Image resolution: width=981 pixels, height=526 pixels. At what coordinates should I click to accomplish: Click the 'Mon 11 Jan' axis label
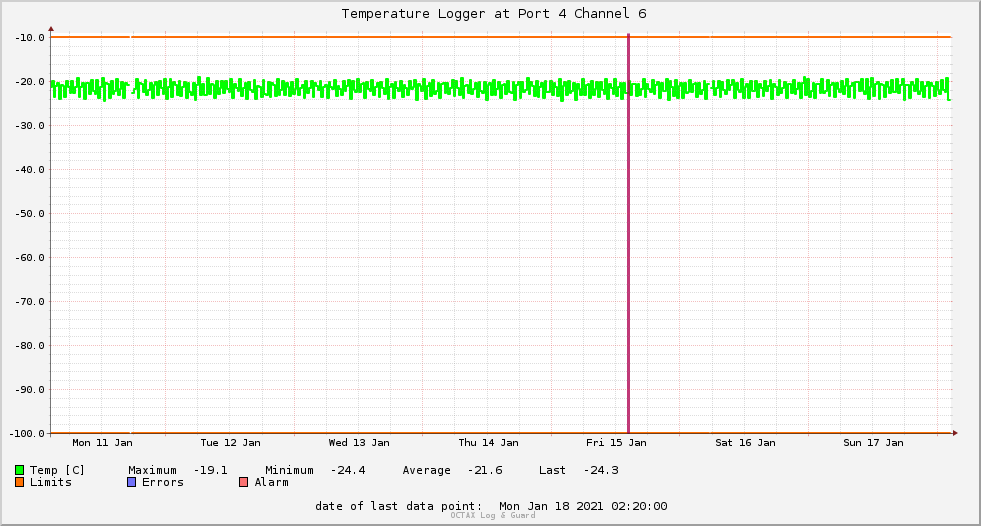(x=103, y=443)
